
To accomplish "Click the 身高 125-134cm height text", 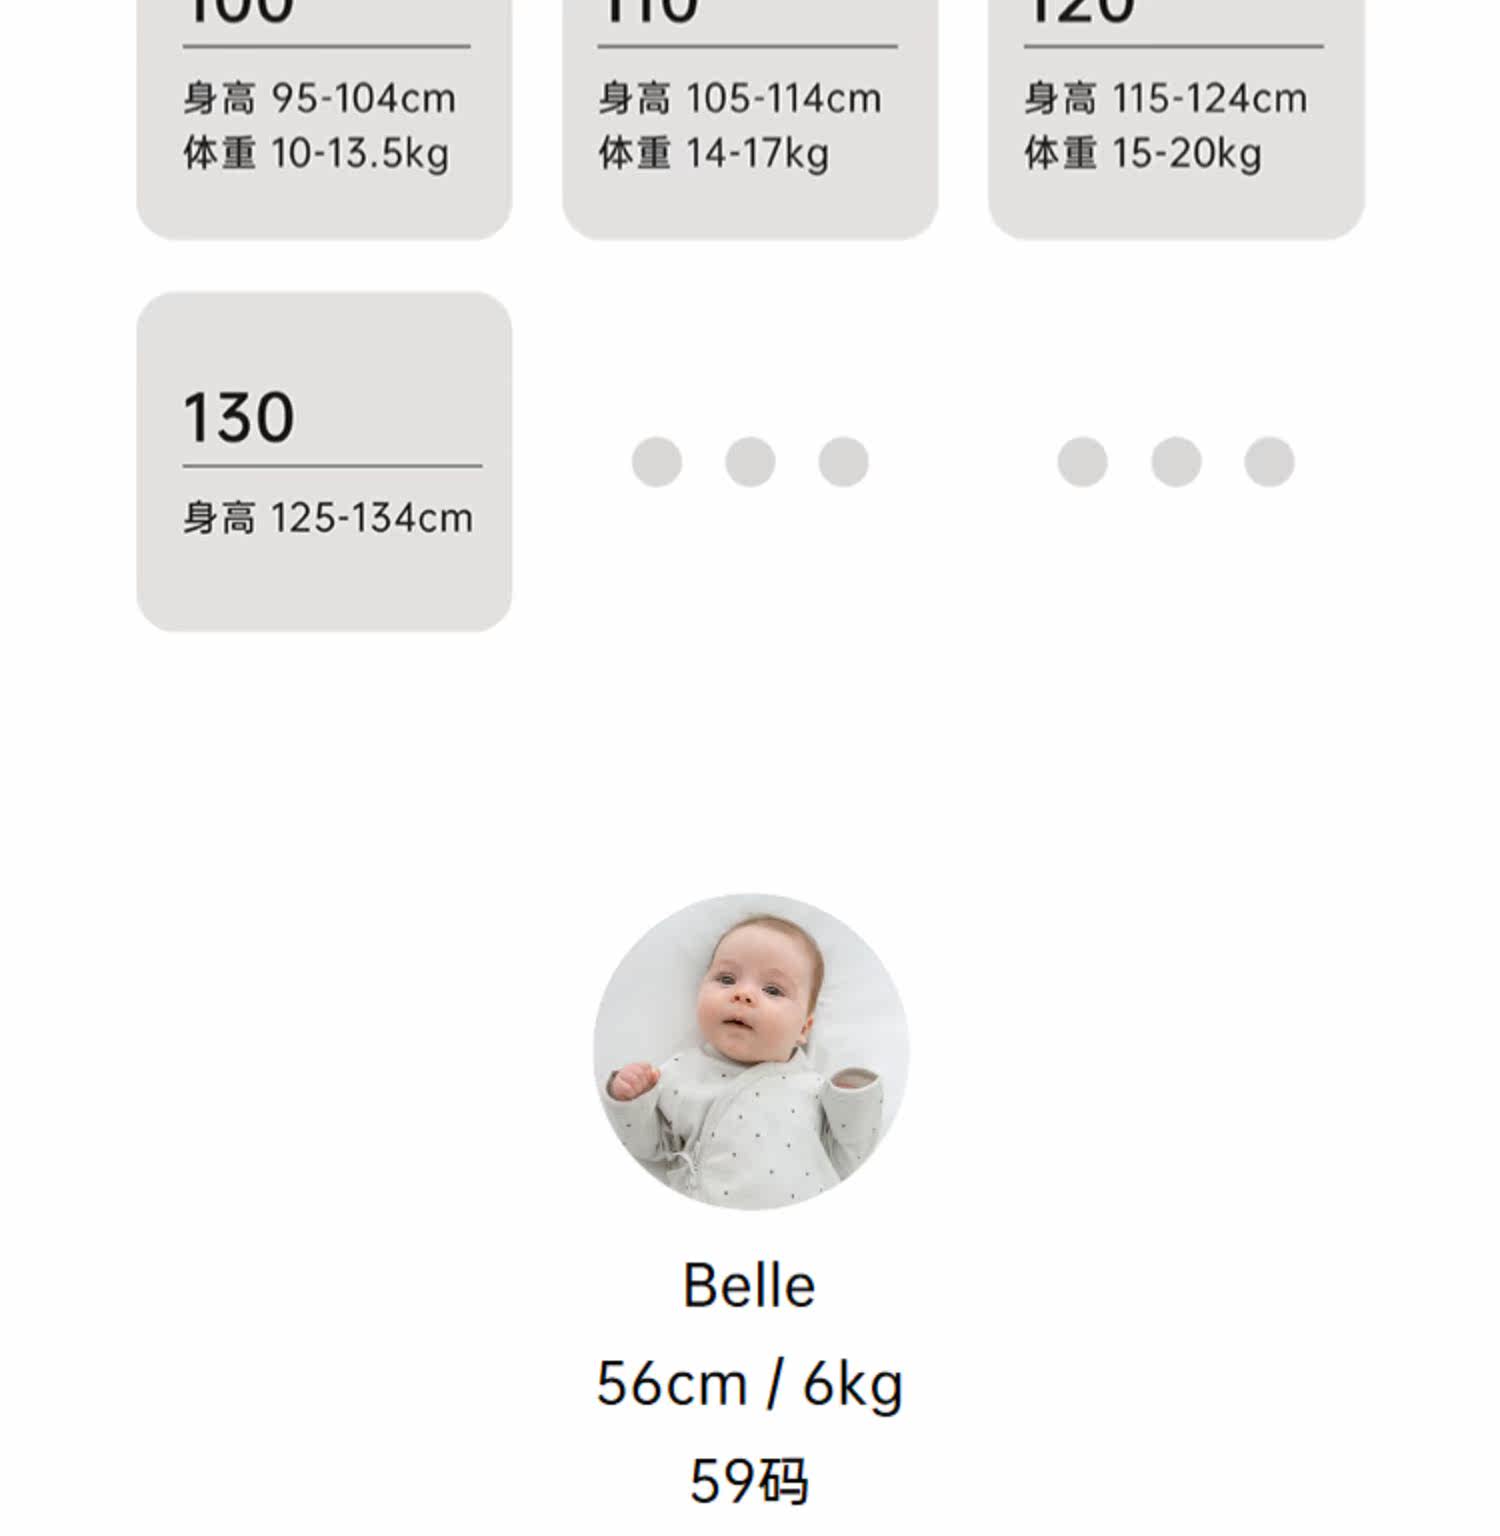I will (327, 519).
